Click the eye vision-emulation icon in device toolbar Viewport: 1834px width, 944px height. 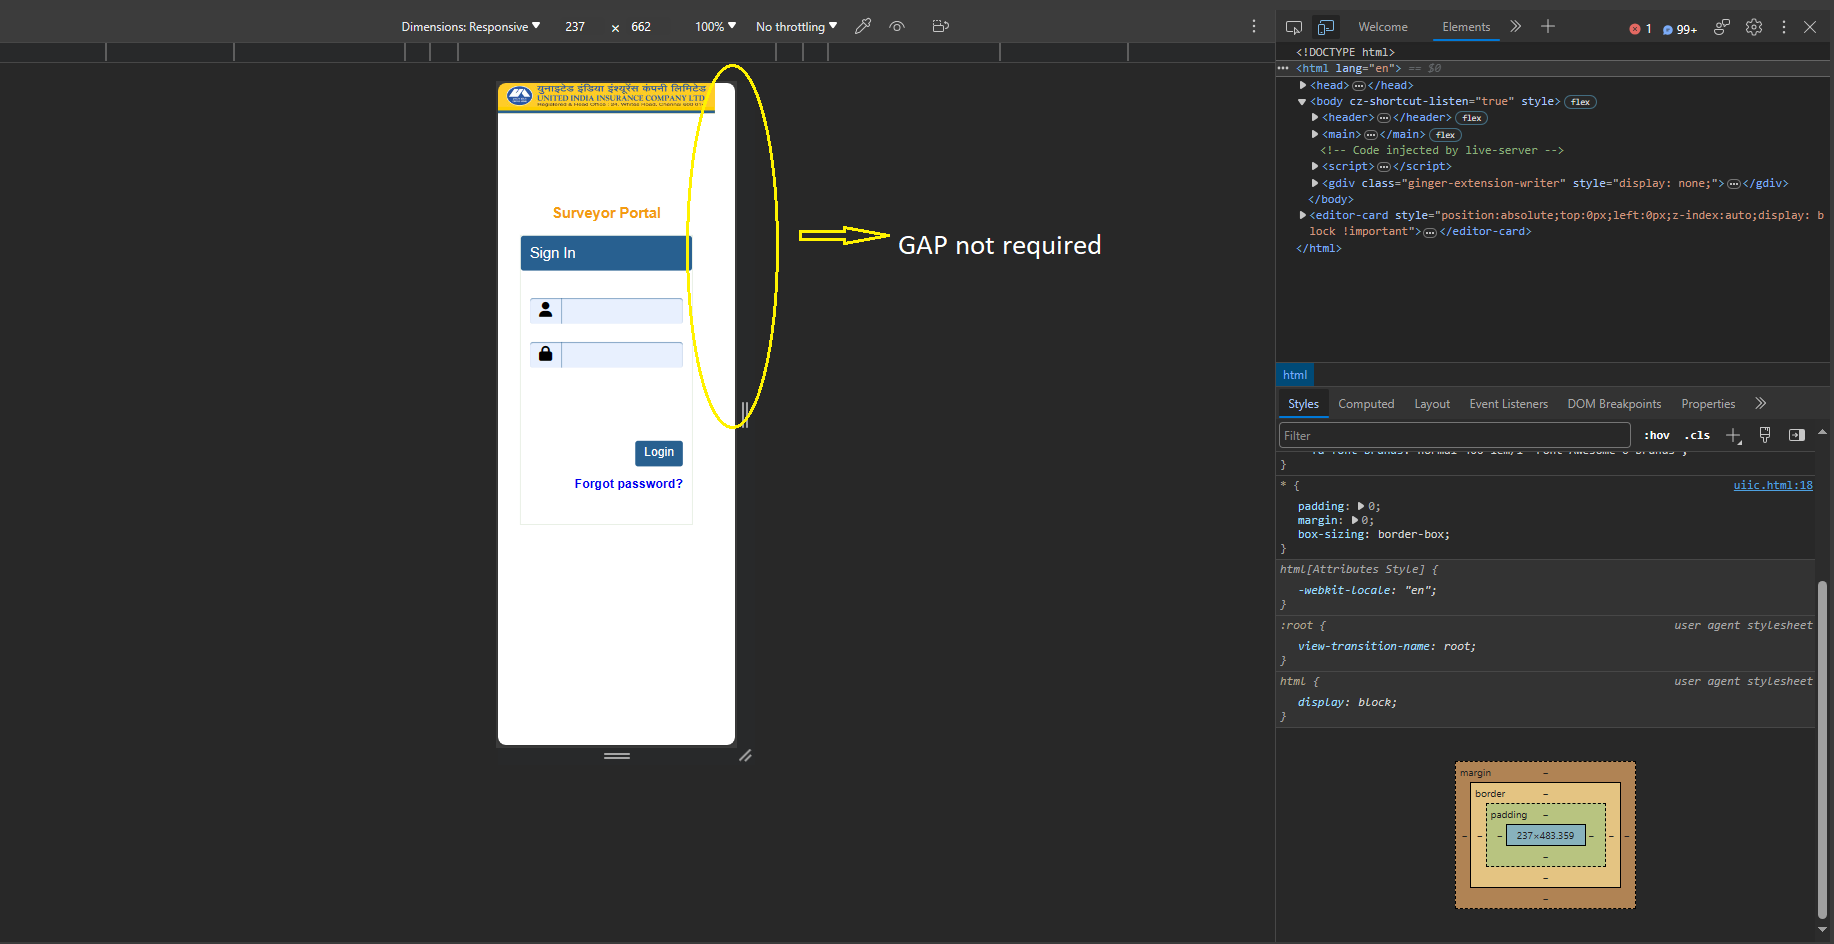pos(897,27)
